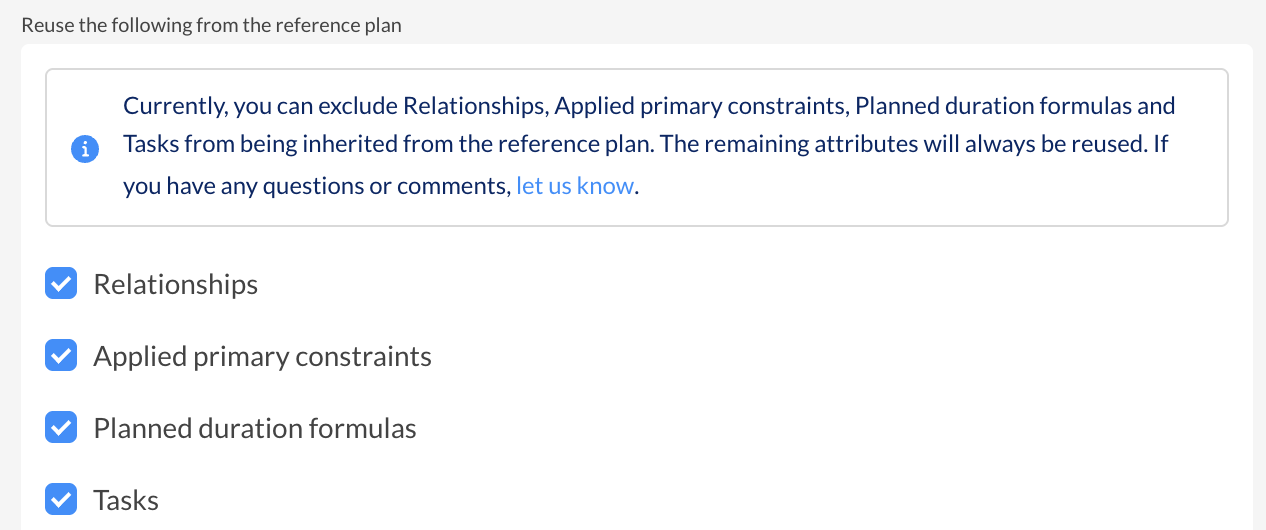Untick the Tasks checkbox
Viewport: 1266px width, 530px height.
[61, 499]
